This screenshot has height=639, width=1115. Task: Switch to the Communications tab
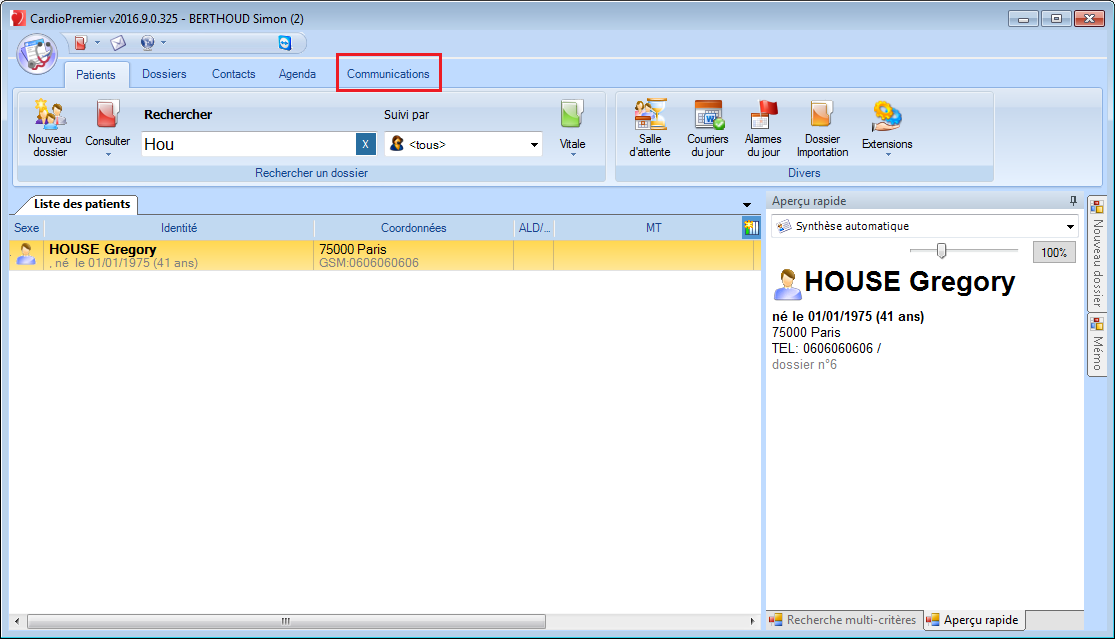point(388,74)
